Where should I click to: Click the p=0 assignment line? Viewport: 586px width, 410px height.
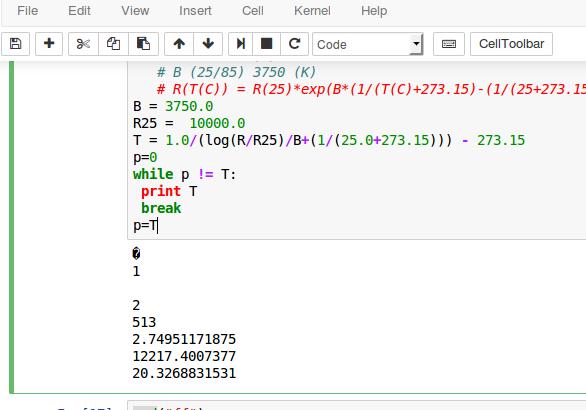(145, 157)
